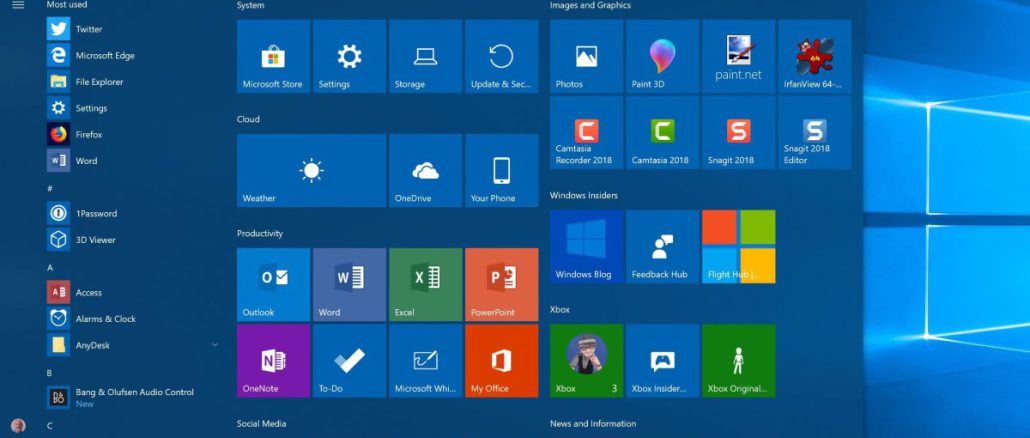Launch the paint.net tile
Image resolution: width=1030 pixels, height=438 pixels.
(x=739, y=56)
